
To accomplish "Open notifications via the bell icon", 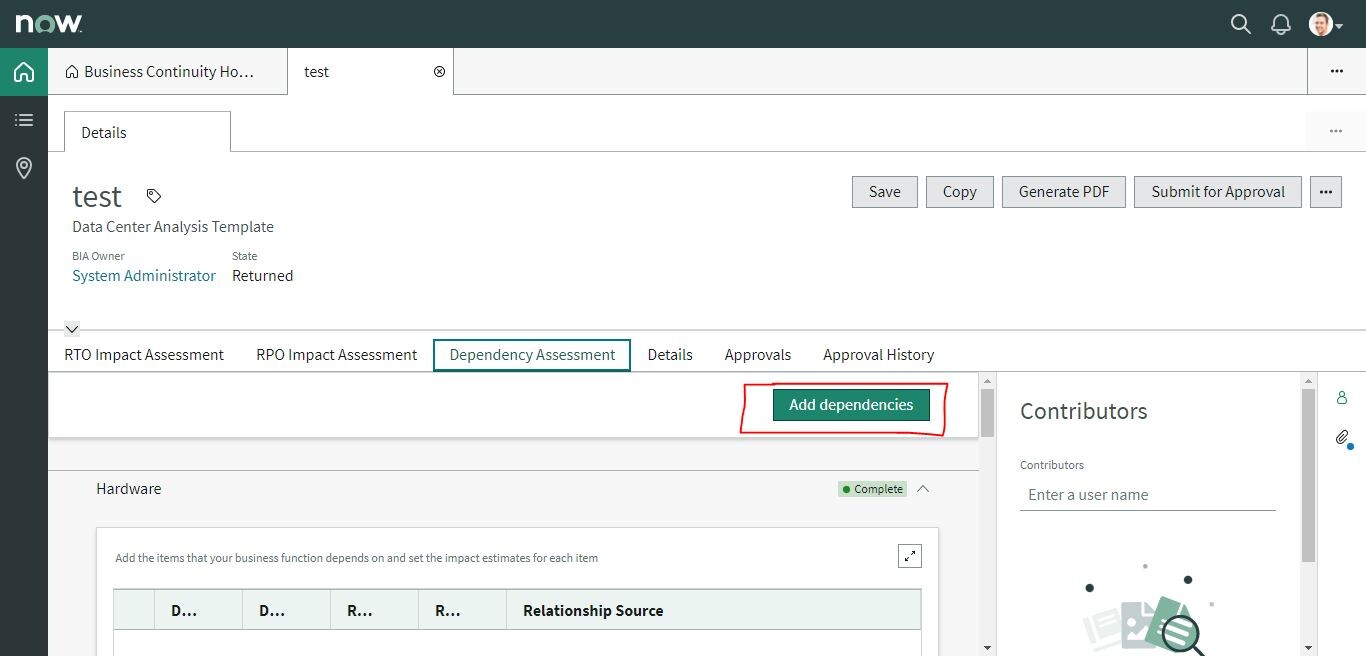I will pos(1281,24).
